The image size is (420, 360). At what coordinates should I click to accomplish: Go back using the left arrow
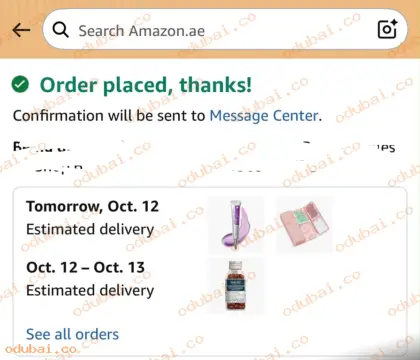[21, 30]
